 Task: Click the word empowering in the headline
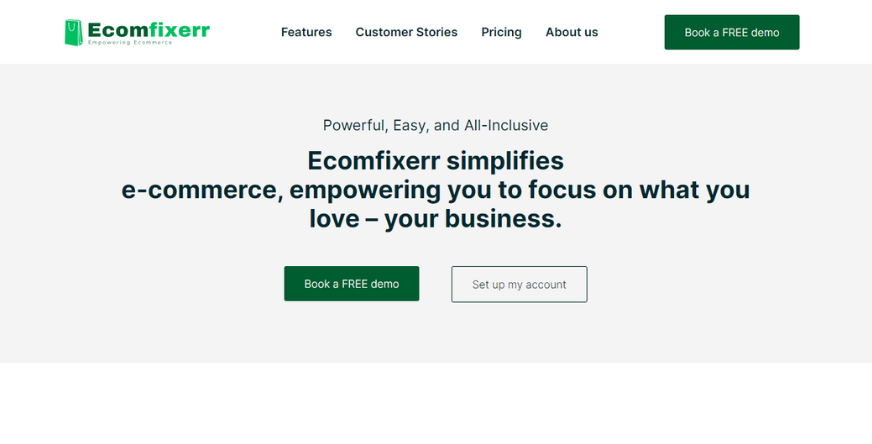coord(365,190)
